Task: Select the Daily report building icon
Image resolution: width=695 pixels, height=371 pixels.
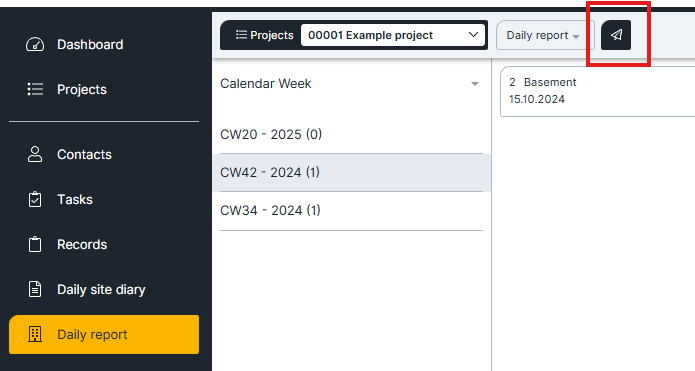Action: 35,334
